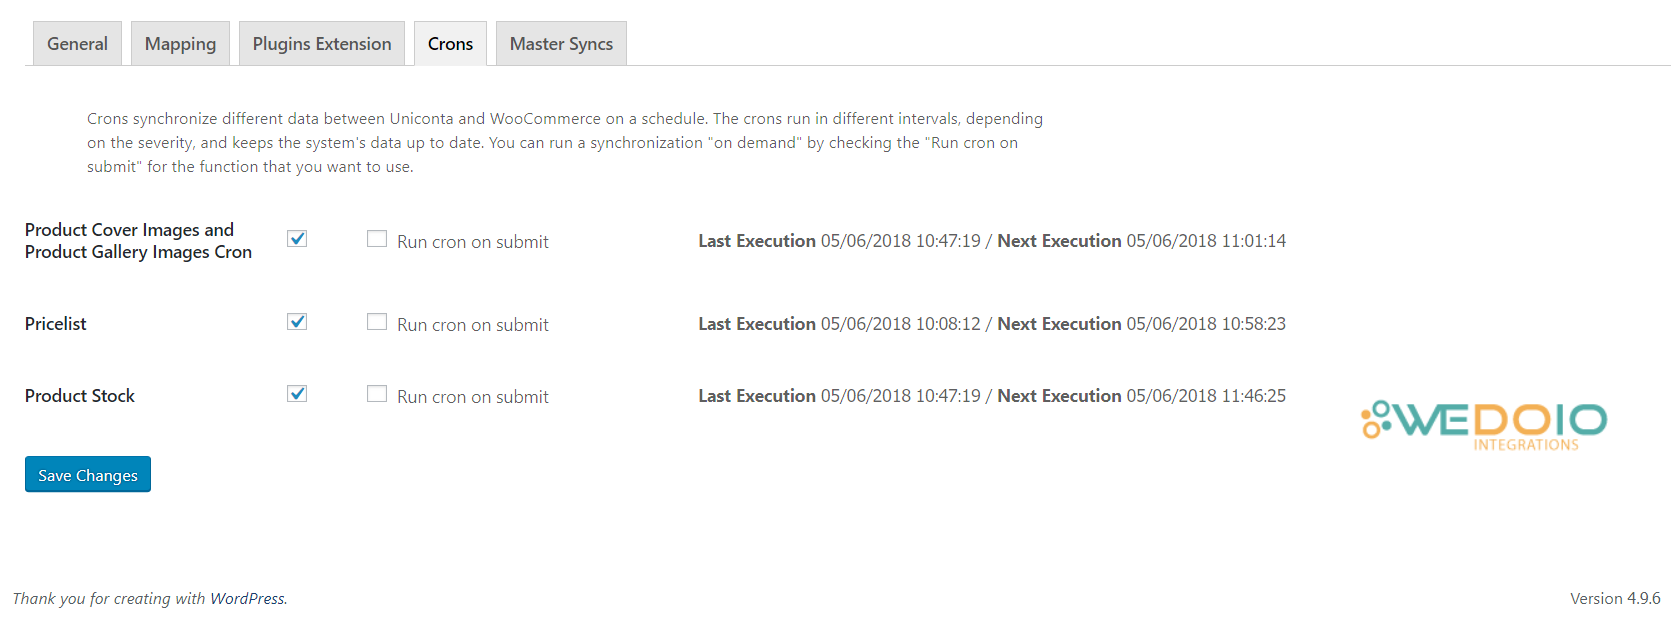The width and height of the screenshot is (1674, 619).
Task: Click the Product Stock Next Execution timestamp
Action: pyautogui.click(x=1205, y=396)
